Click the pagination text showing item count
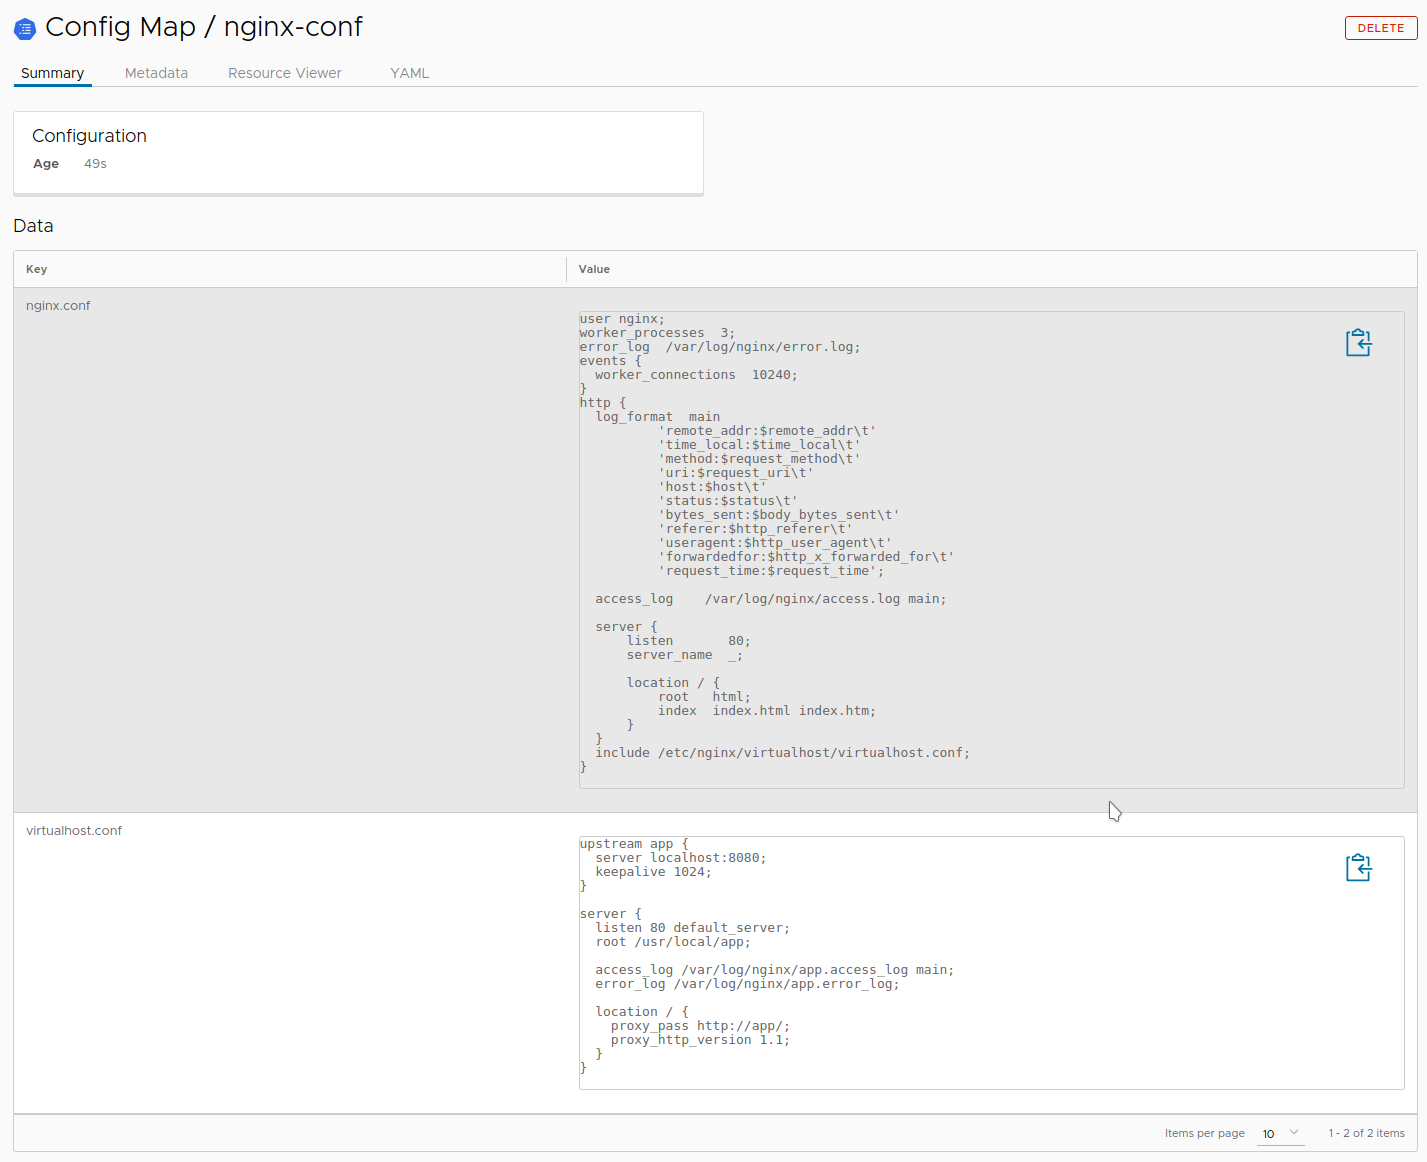The height and width of the screenshot is (1162, 1427). (x=1366, y=1133)
